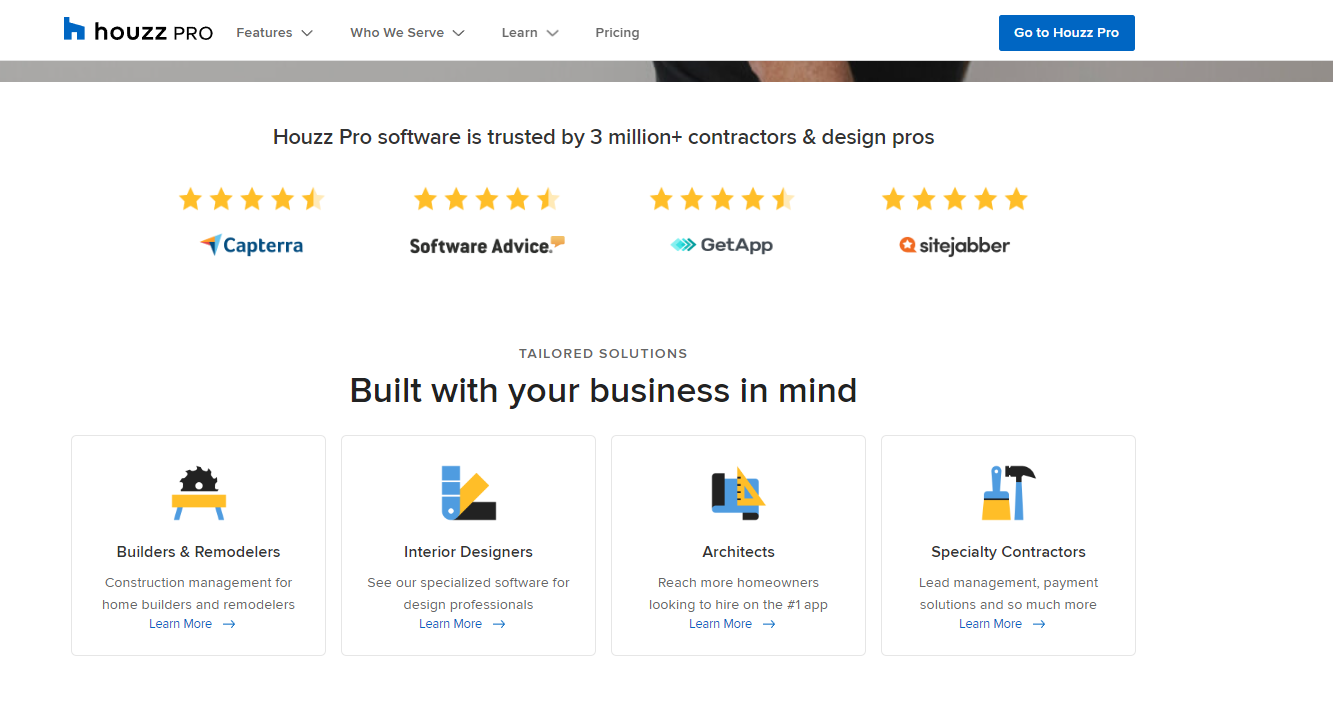Image resolution: width=1333 pixels, height=722 pixels.
Task: Click the TAILORED SOLUTIONS label
Action: click(x=603, y=354)
